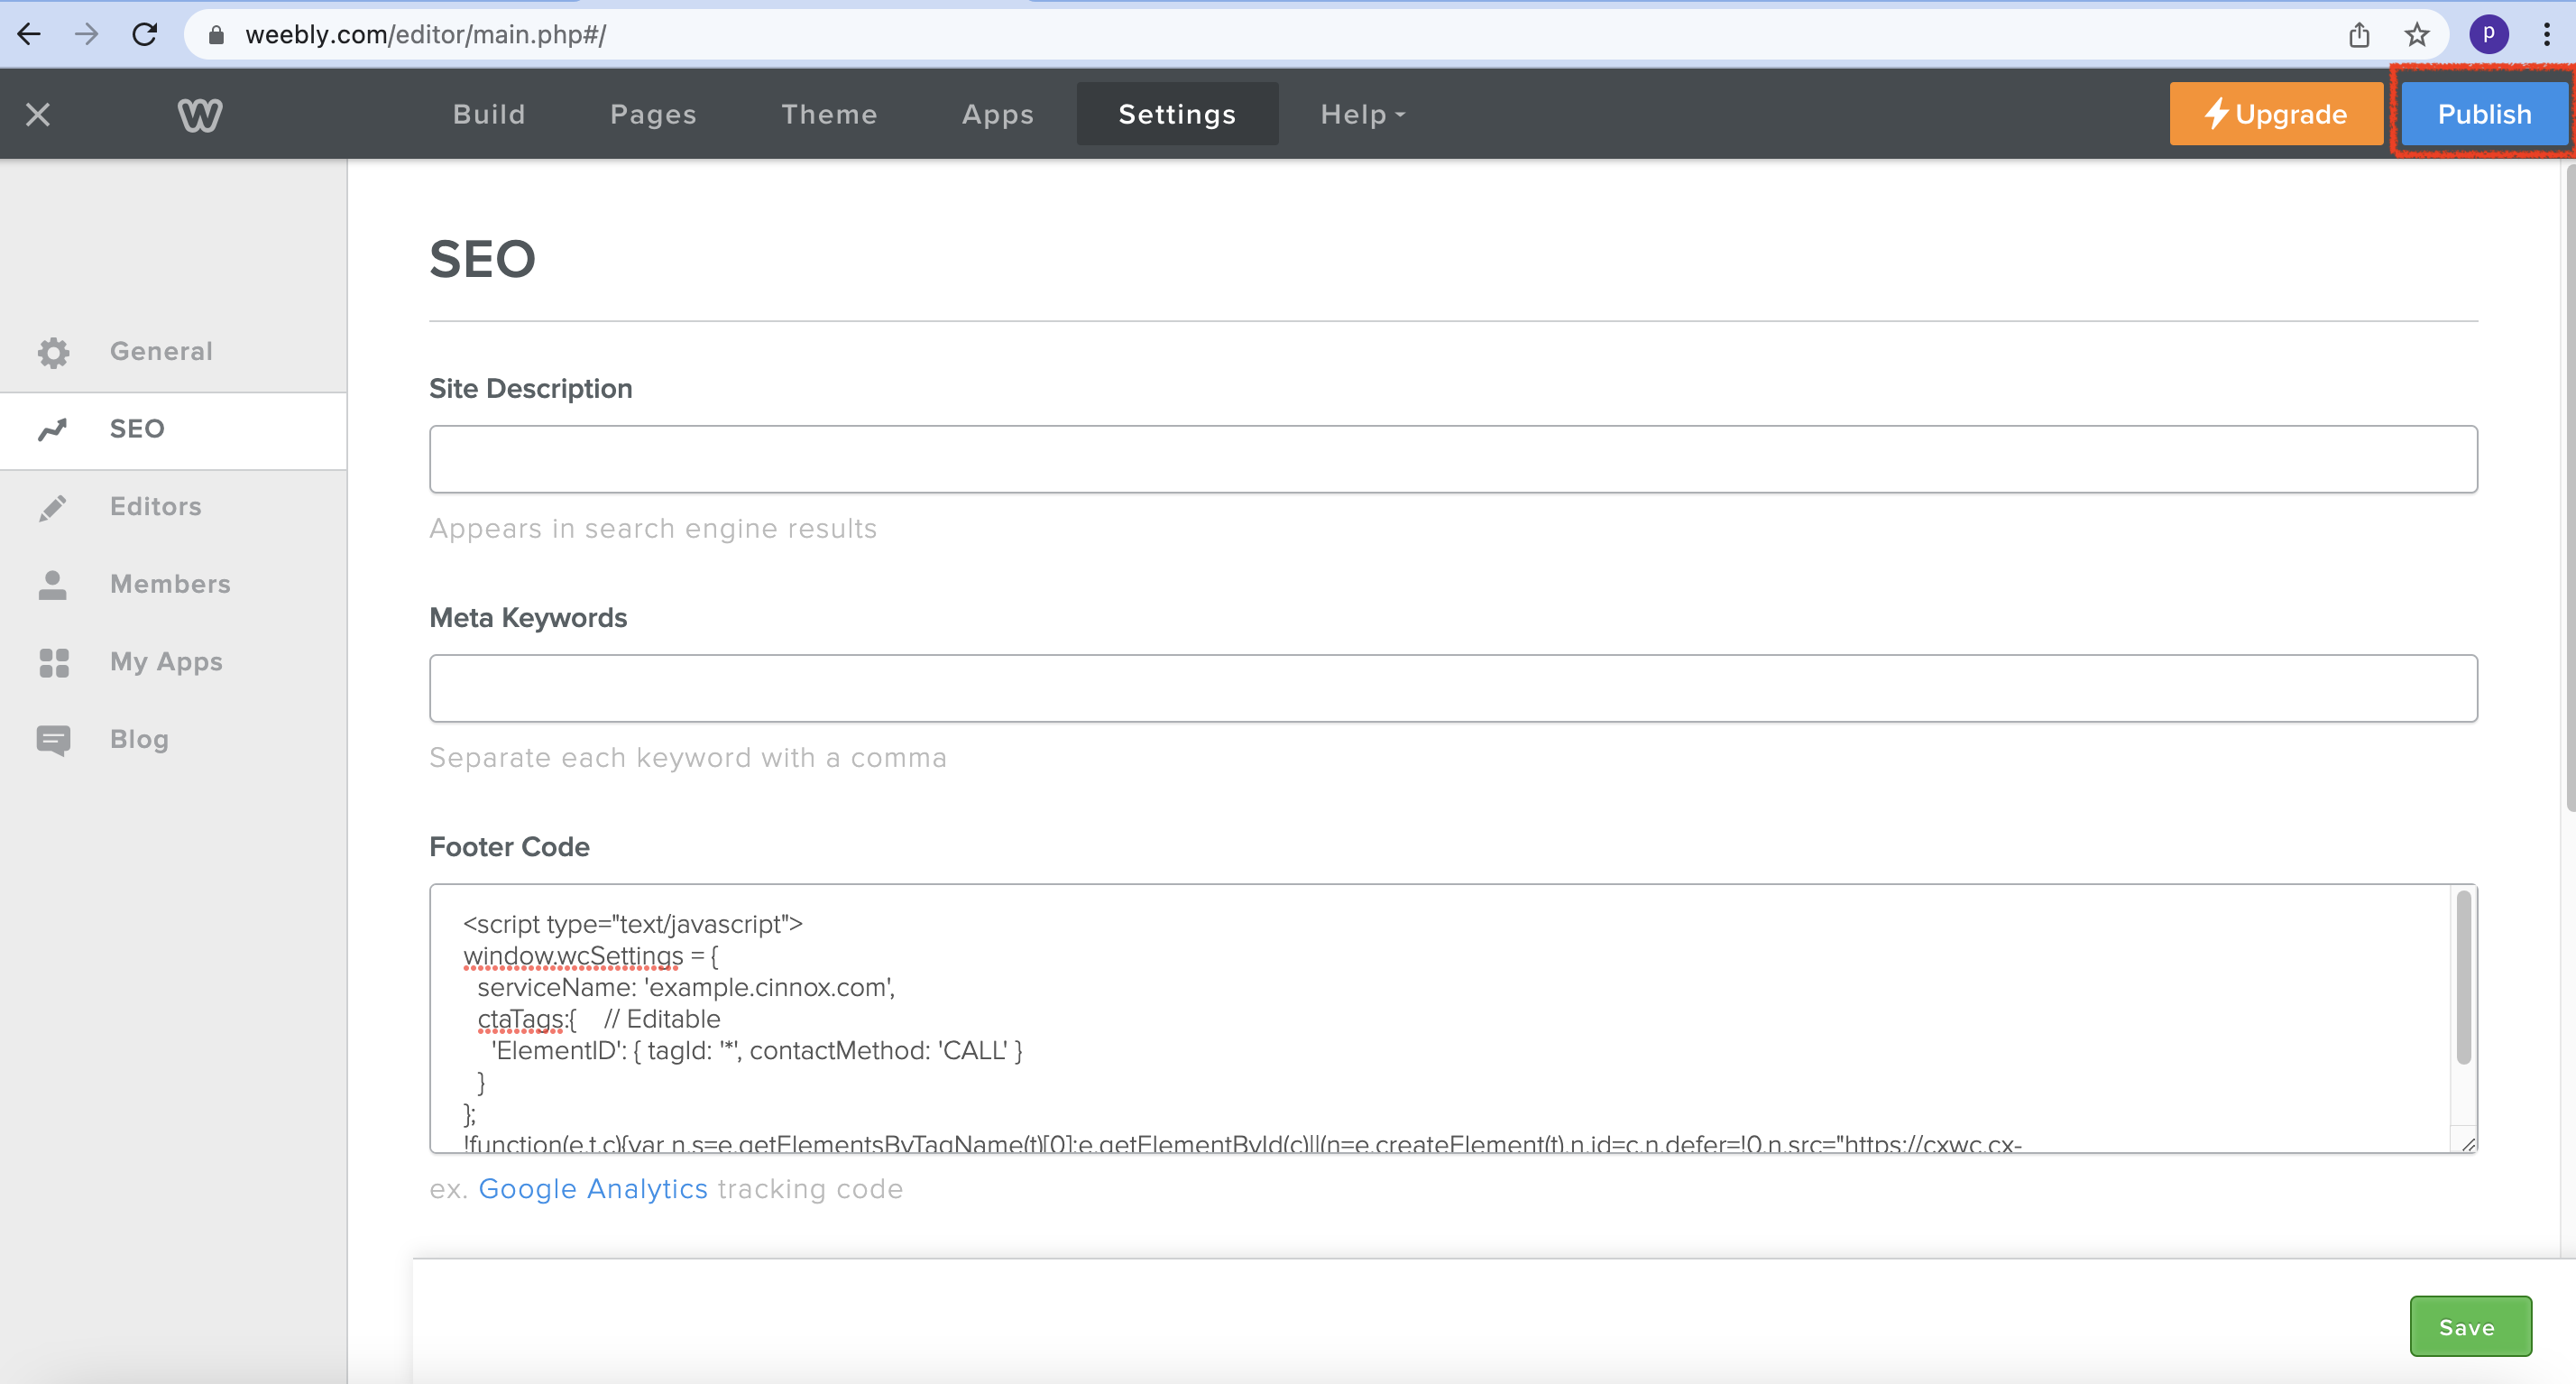Image resolution: width=2576 pixels, height=1384 pixels.
Task: Select the SEO chart icon in sidebar
Action: (53, 429)
